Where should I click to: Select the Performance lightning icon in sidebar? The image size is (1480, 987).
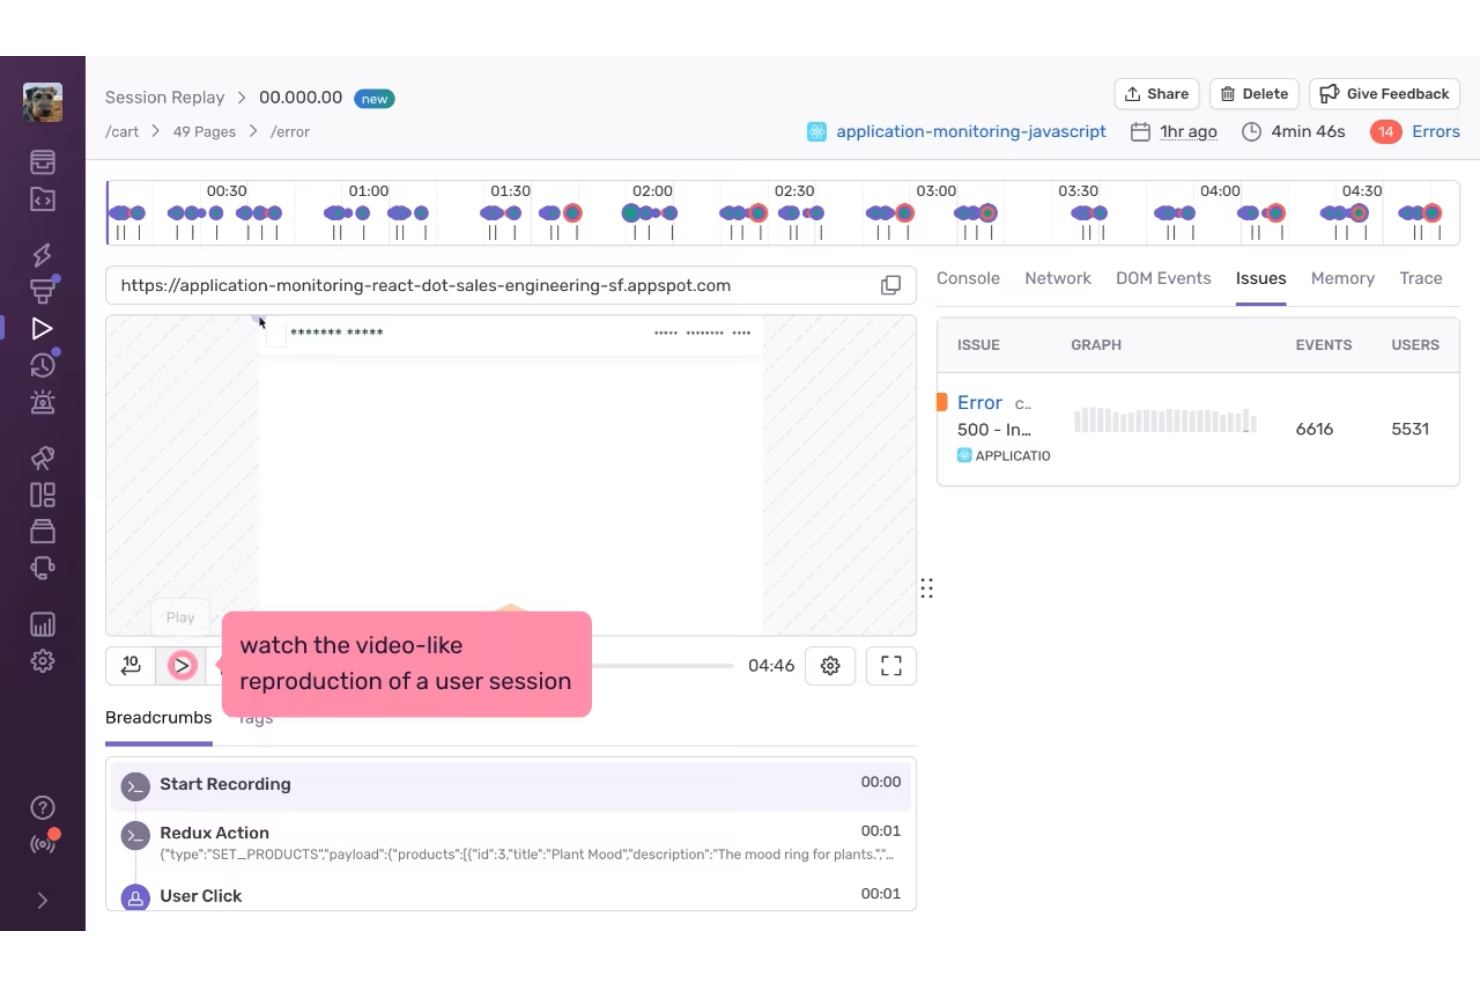click(x=42, y=254)
